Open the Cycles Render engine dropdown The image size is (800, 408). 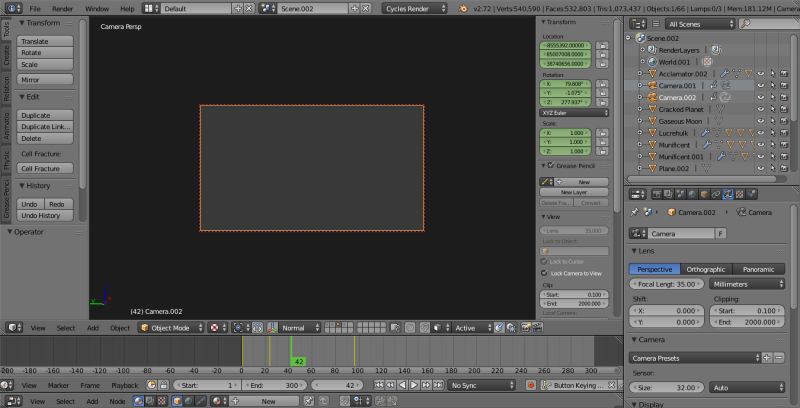pos(414,9)
